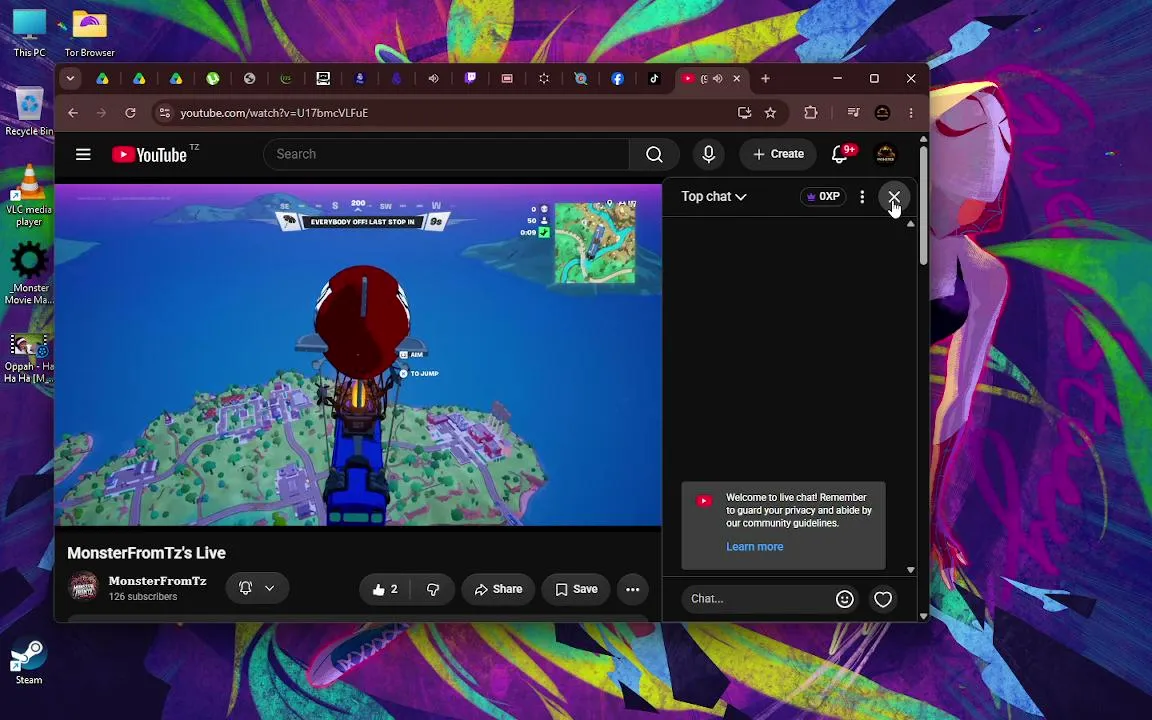Select Monster Movie Ma desktop icon
This screenshot has width=1152, height=720.
29,273
